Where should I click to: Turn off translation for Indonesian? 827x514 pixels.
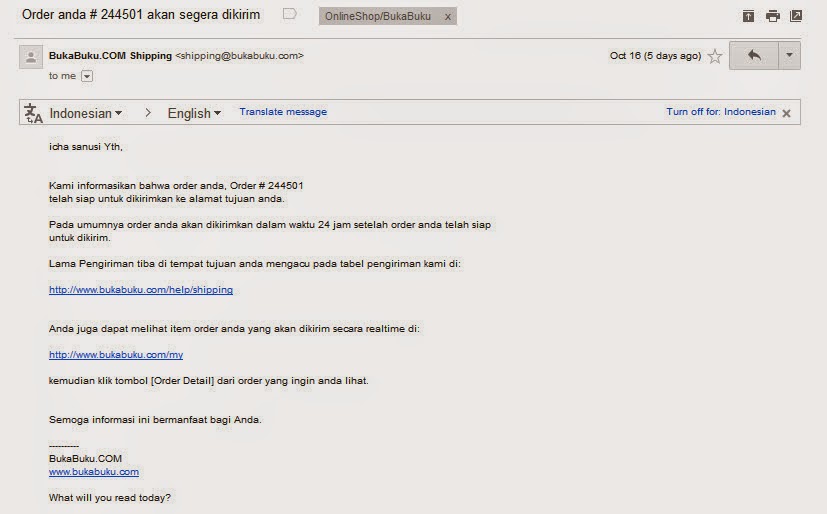click(721, 112)
